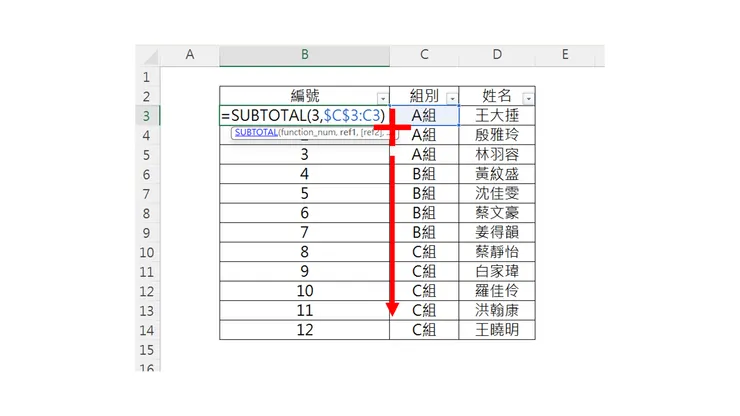
Task: Select column B header
Action: (x=304, y=55)
